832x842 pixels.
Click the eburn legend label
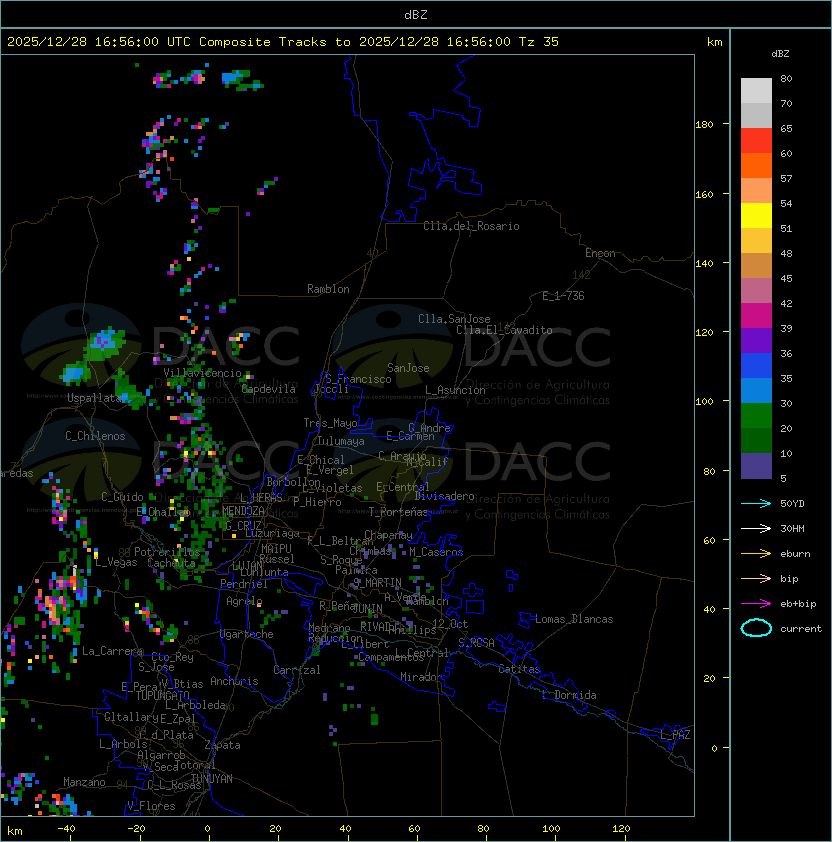point(795,554)
